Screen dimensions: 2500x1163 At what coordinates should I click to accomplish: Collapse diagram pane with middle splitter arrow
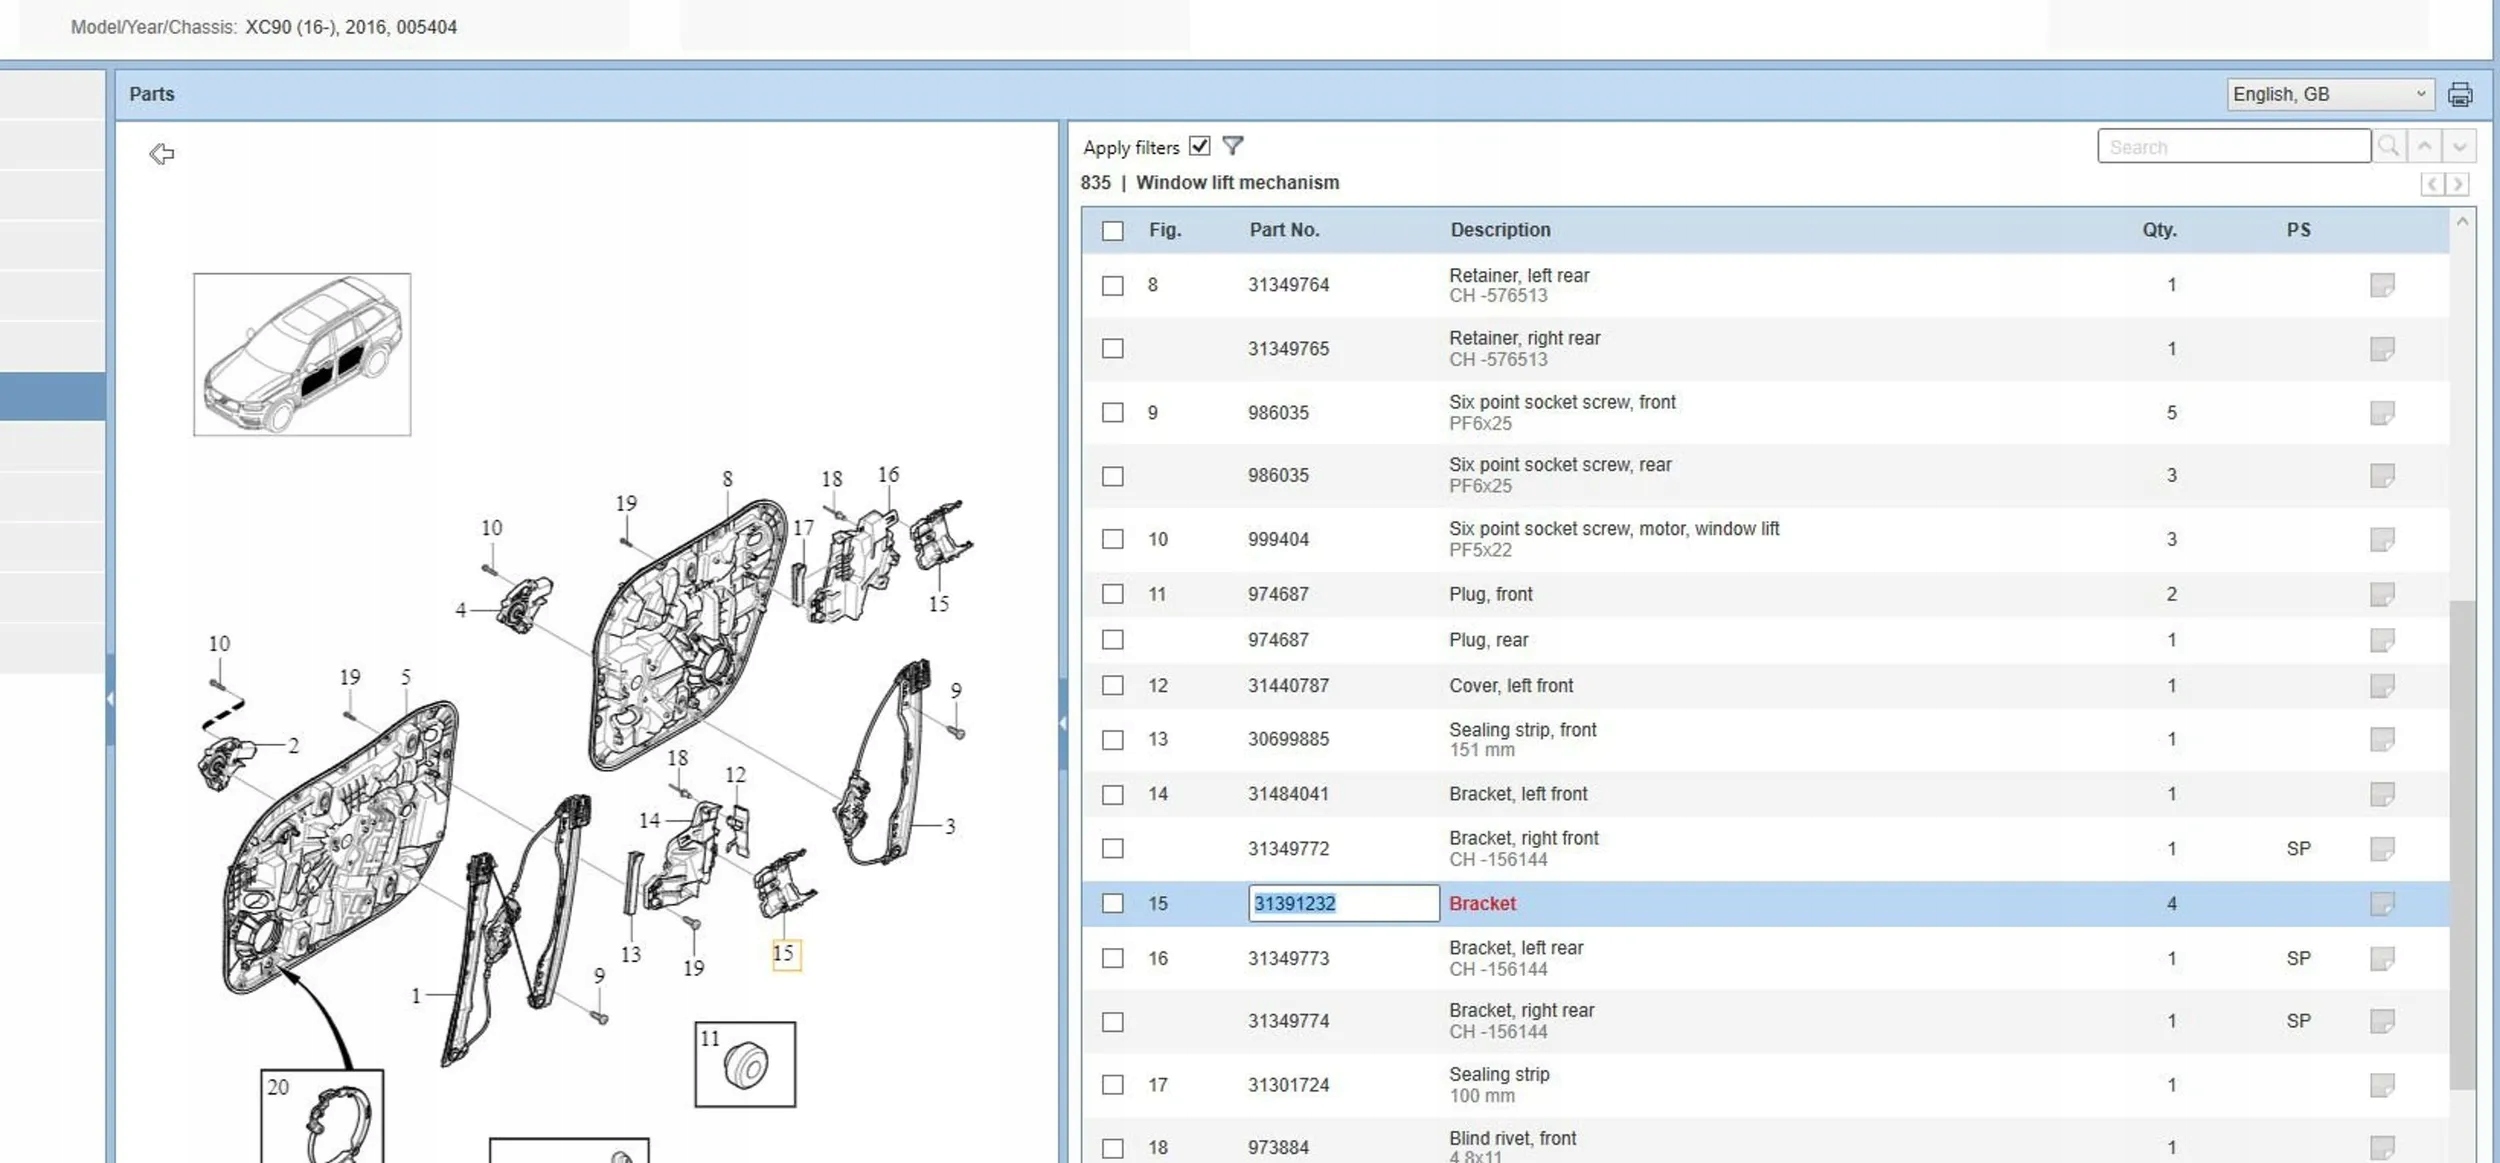[x=1062, y=723]
